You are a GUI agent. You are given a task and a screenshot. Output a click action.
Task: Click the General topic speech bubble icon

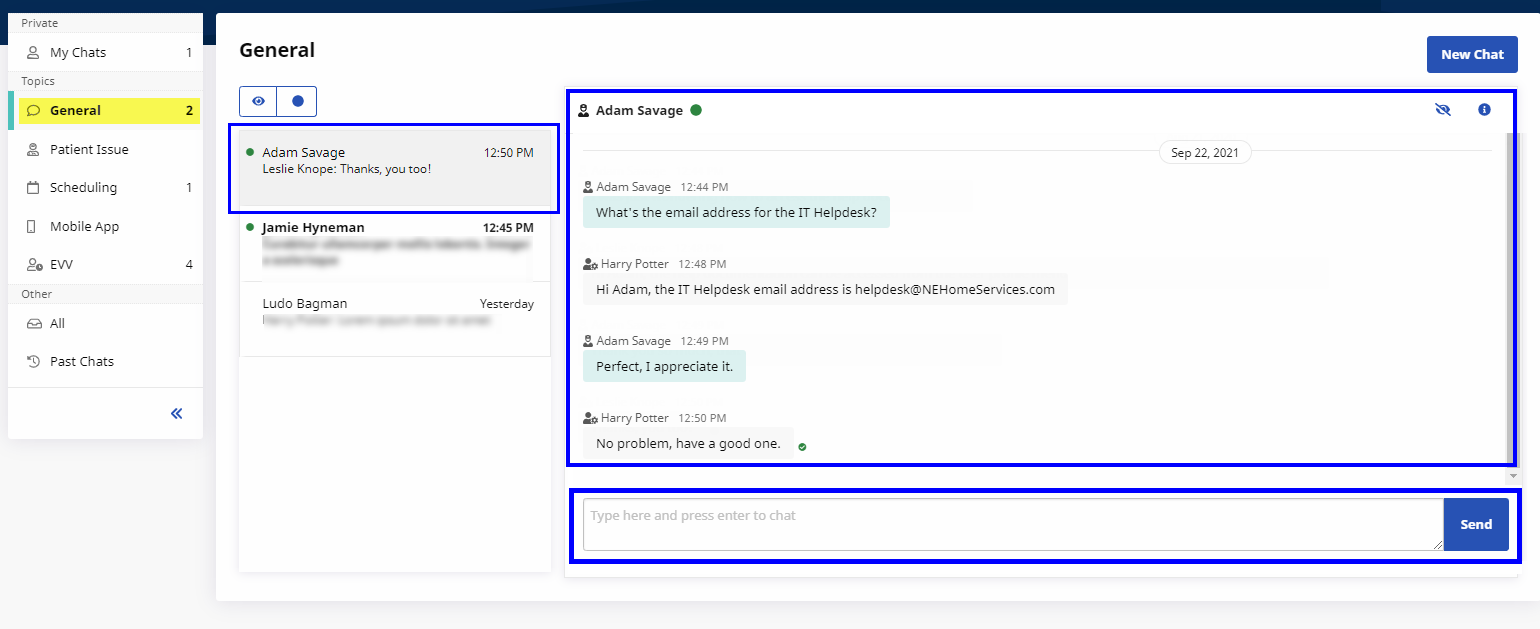click(33, 111)
